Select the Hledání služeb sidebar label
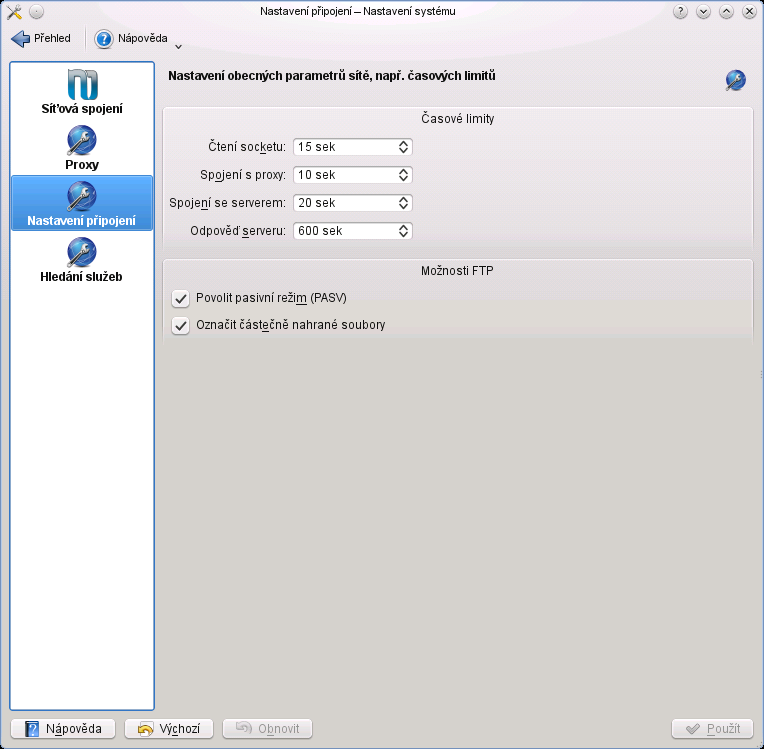 click(x=81, y=277)
